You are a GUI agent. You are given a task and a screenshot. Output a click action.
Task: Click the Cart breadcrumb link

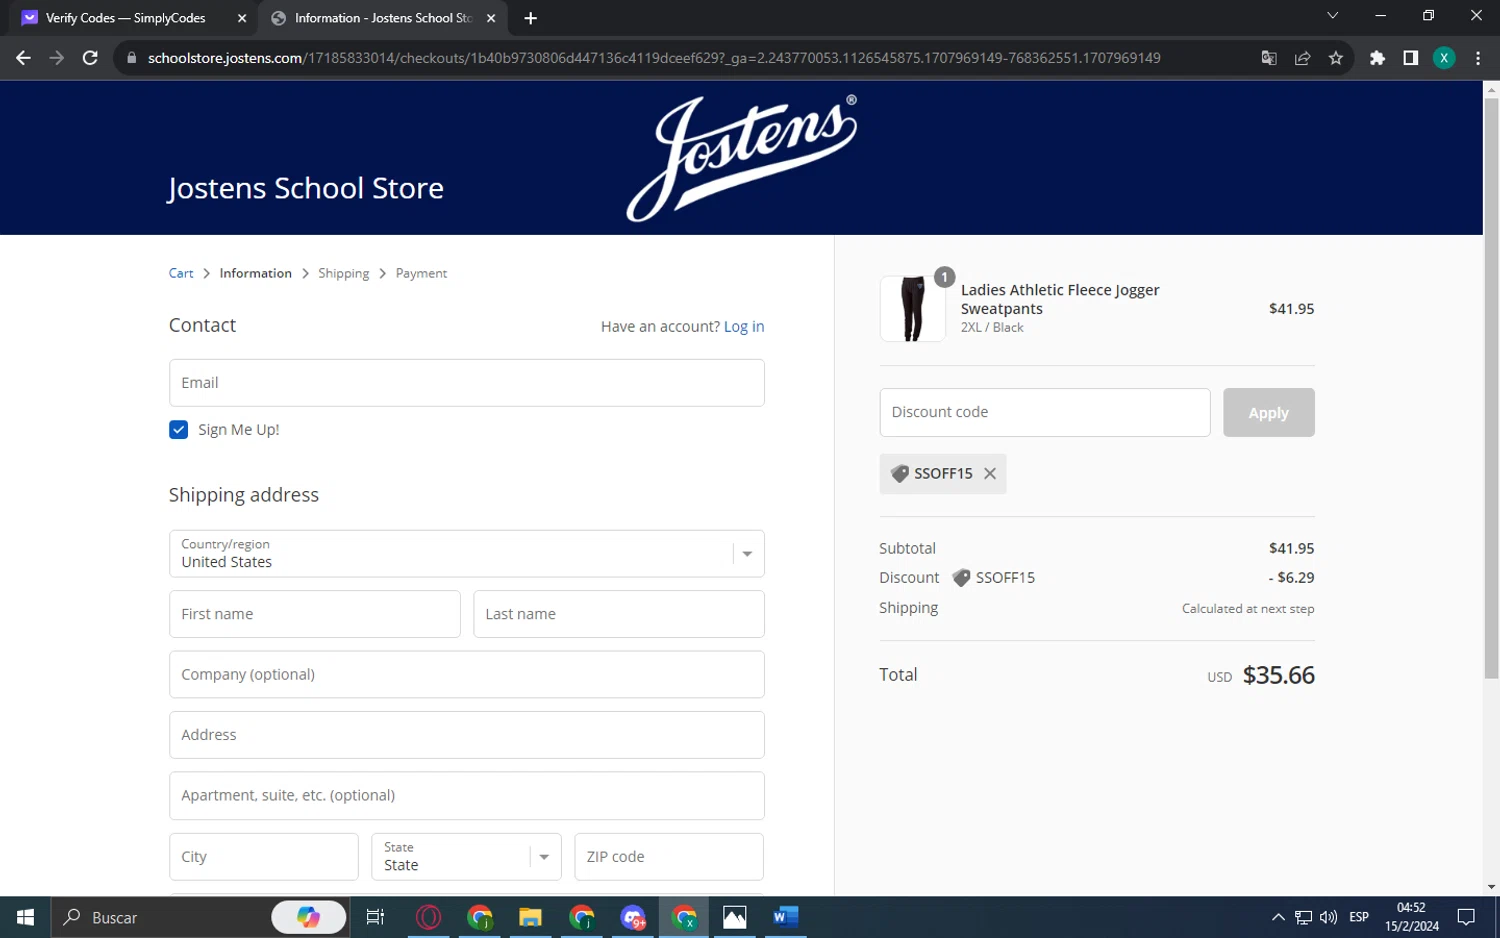181,273
